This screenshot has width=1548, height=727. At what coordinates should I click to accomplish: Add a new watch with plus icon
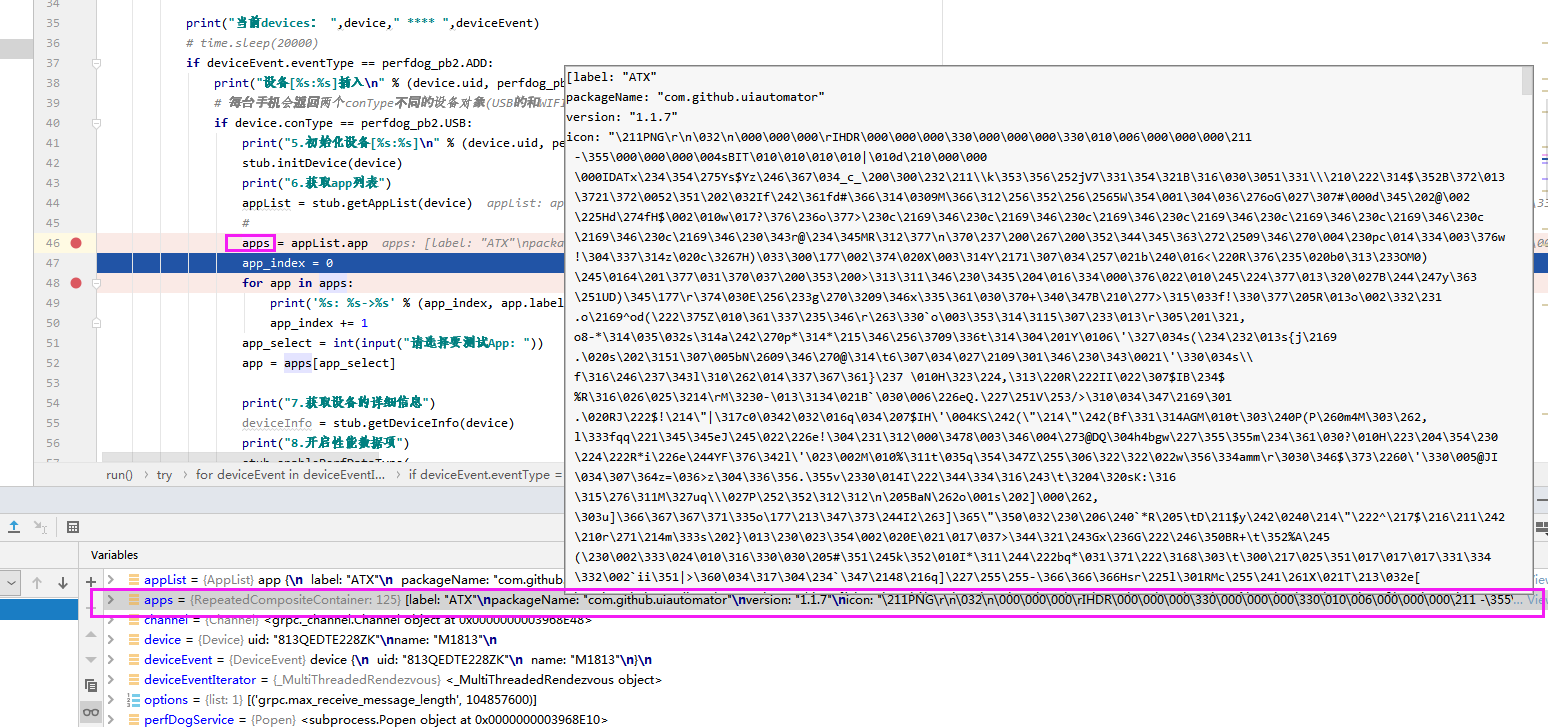coord(91,581)
